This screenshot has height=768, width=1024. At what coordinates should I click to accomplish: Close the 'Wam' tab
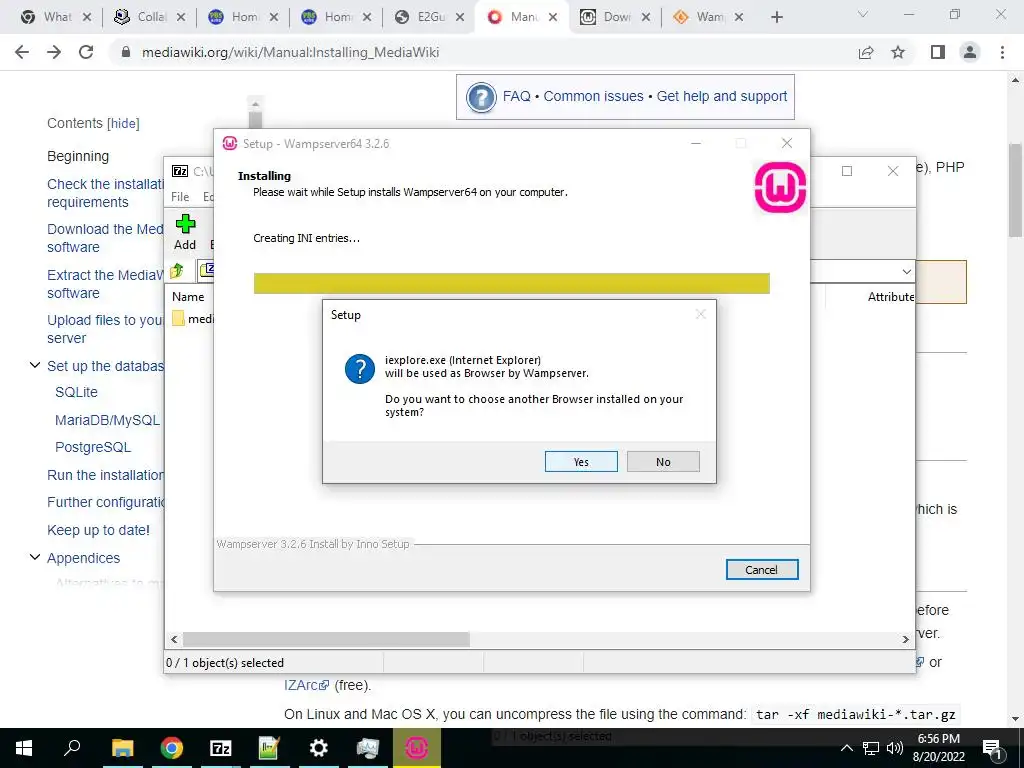(x=739, y=18)
